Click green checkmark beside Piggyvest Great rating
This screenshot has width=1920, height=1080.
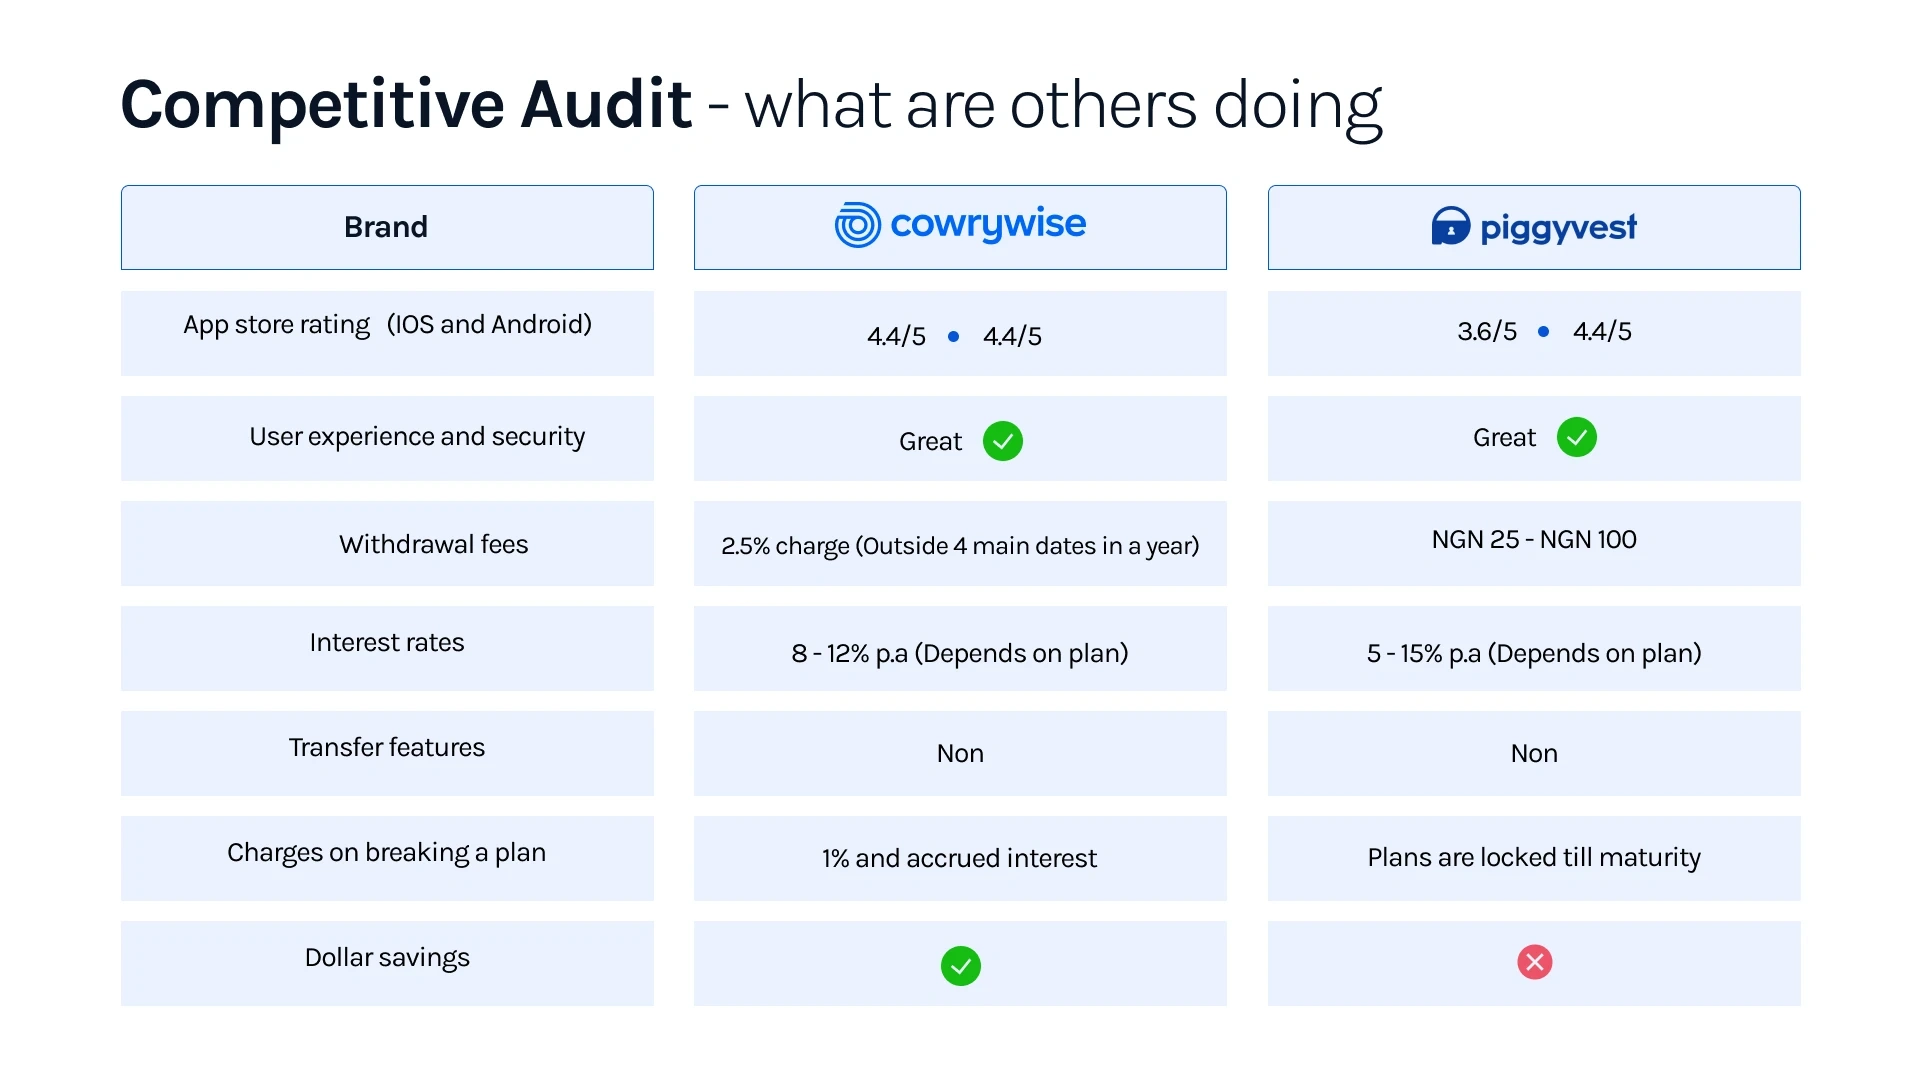pos(1576,437)
